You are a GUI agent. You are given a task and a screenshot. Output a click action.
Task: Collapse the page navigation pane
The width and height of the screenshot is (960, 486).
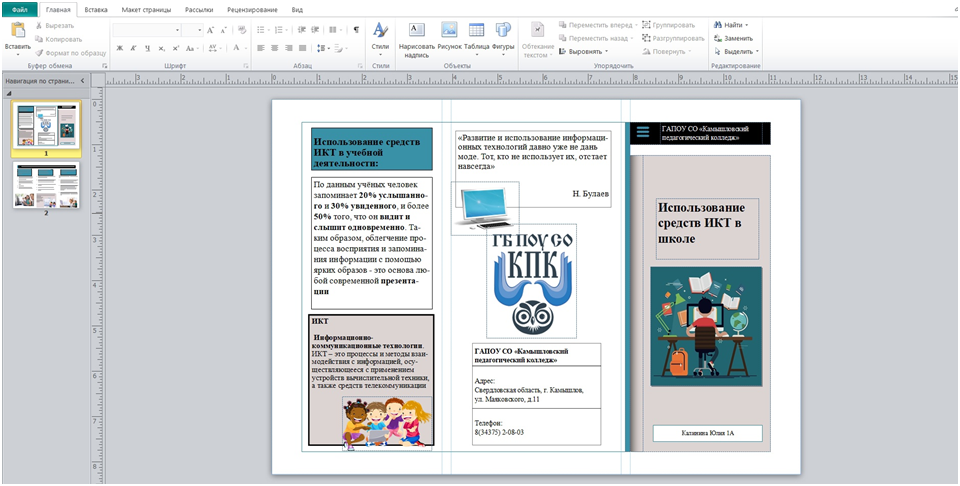point(83,80)
